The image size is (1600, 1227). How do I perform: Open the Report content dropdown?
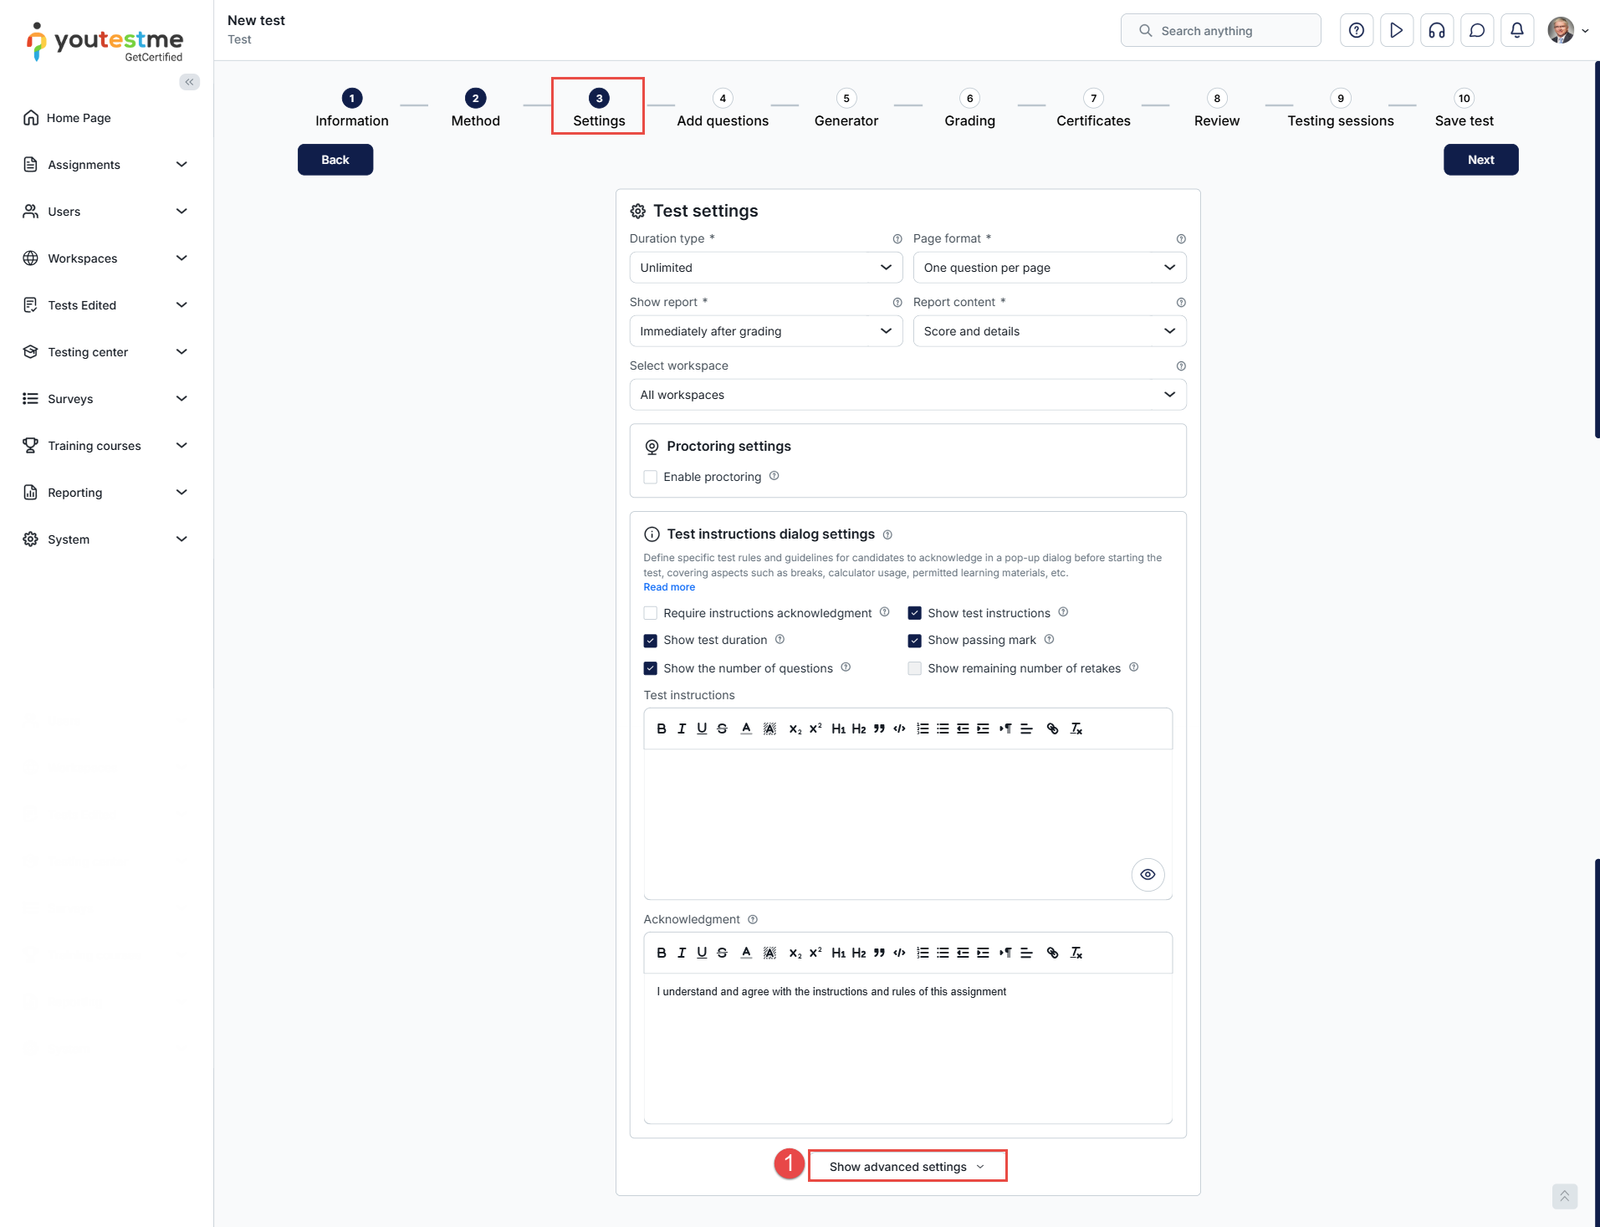[x=1048, y=331]
